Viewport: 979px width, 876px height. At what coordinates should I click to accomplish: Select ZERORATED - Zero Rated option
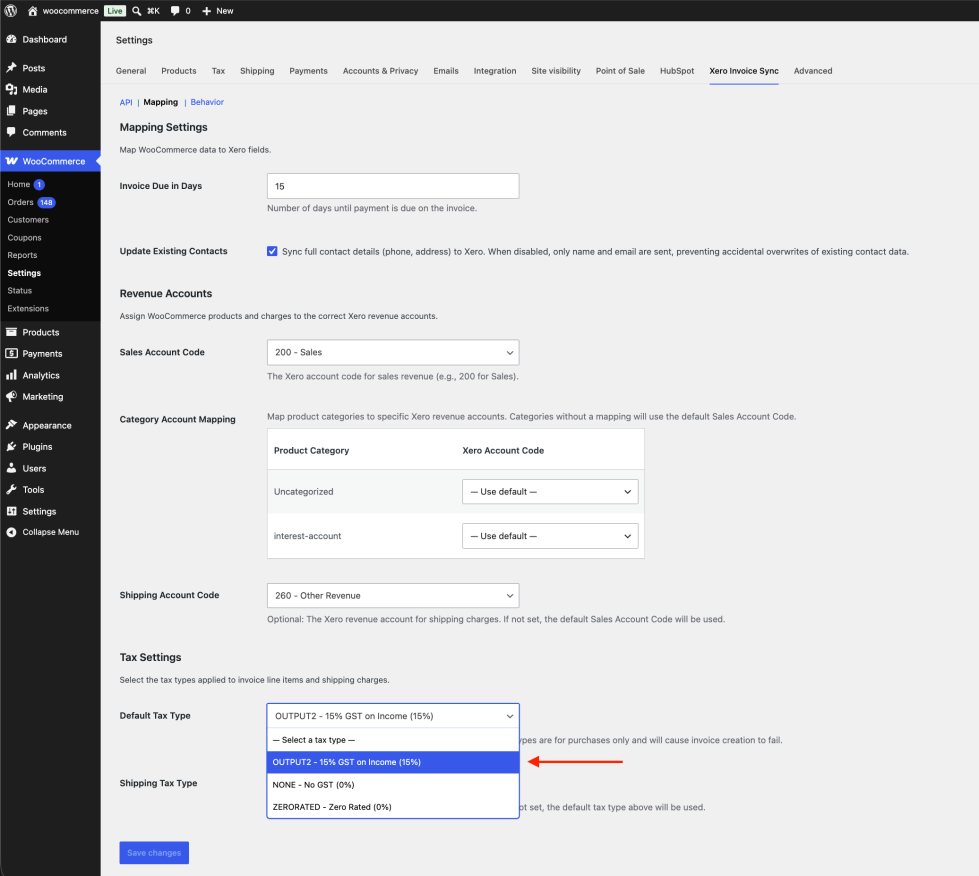393,807
